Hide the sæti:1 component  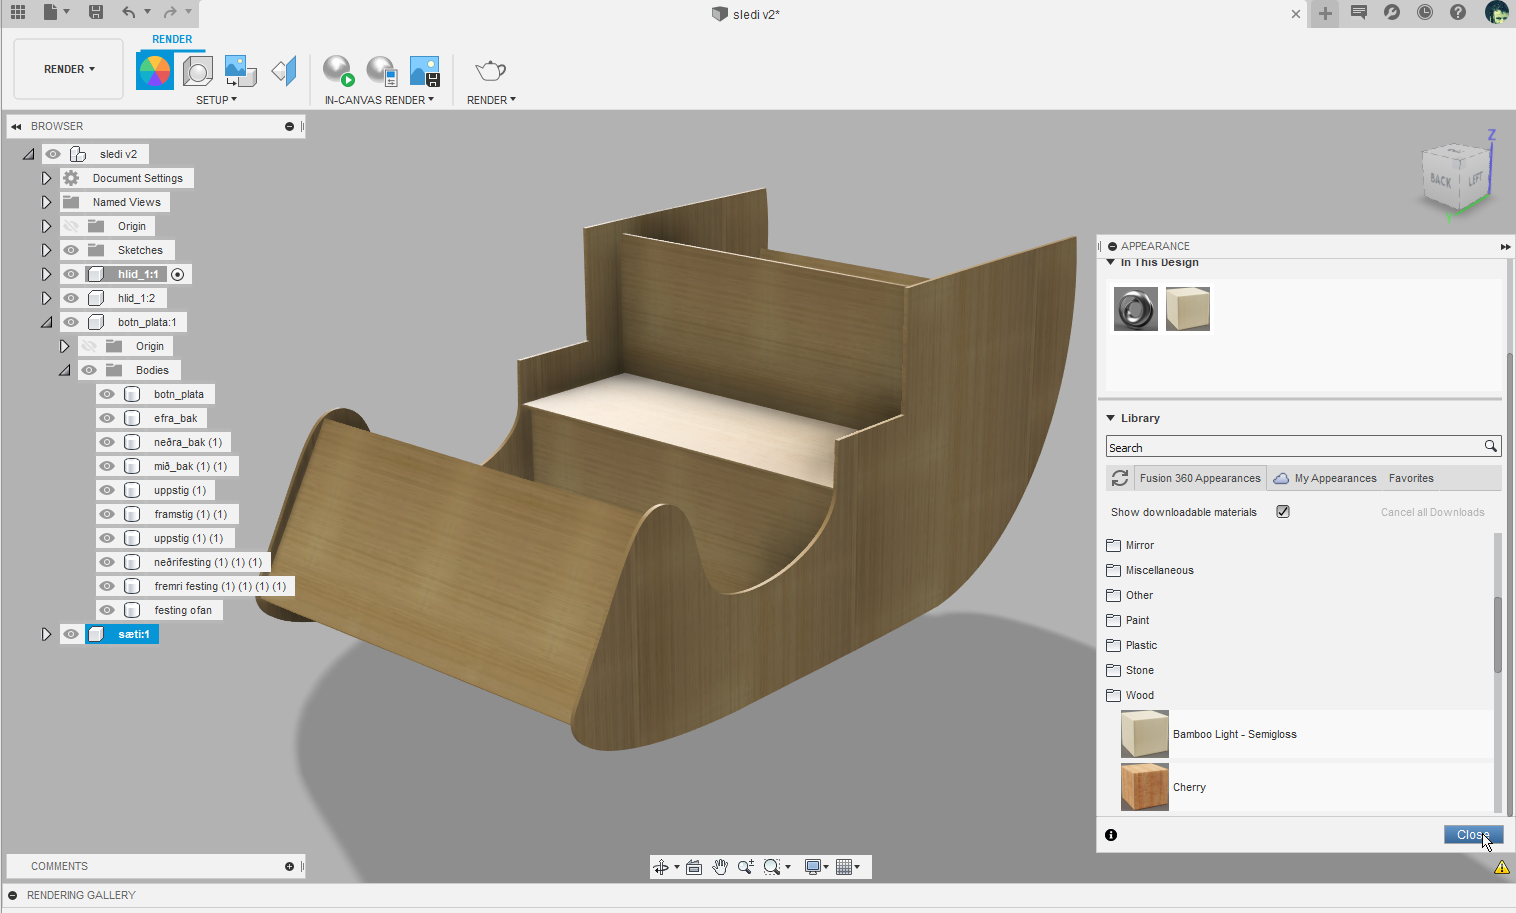(x=71, y=634)
